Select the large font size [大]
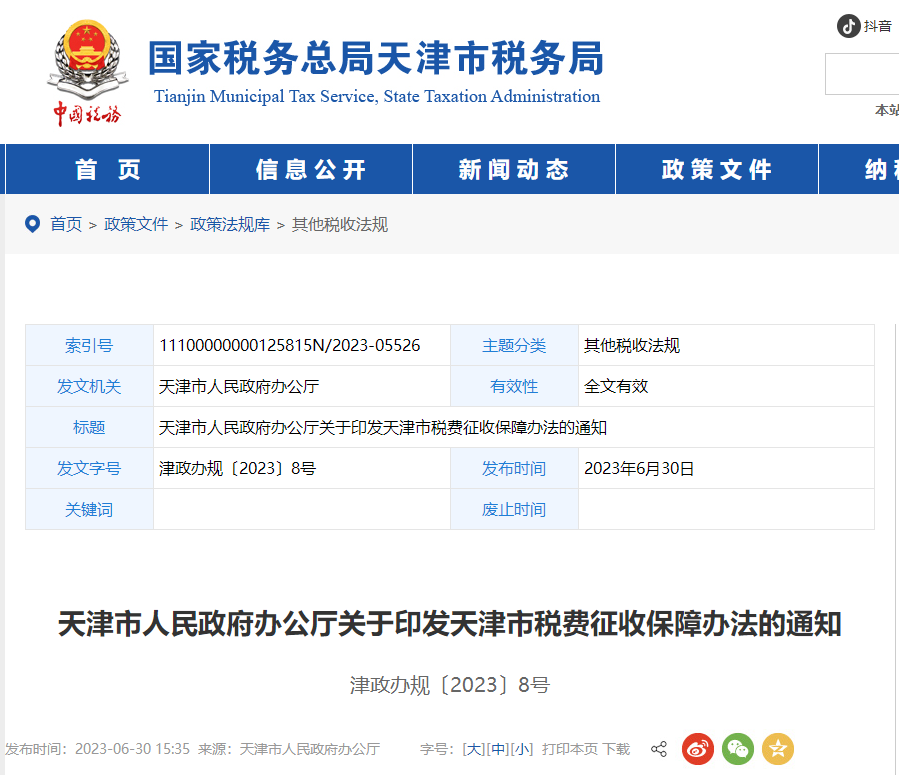The width and height of the screenshot is (899, 775). click(x=476, y=748)
